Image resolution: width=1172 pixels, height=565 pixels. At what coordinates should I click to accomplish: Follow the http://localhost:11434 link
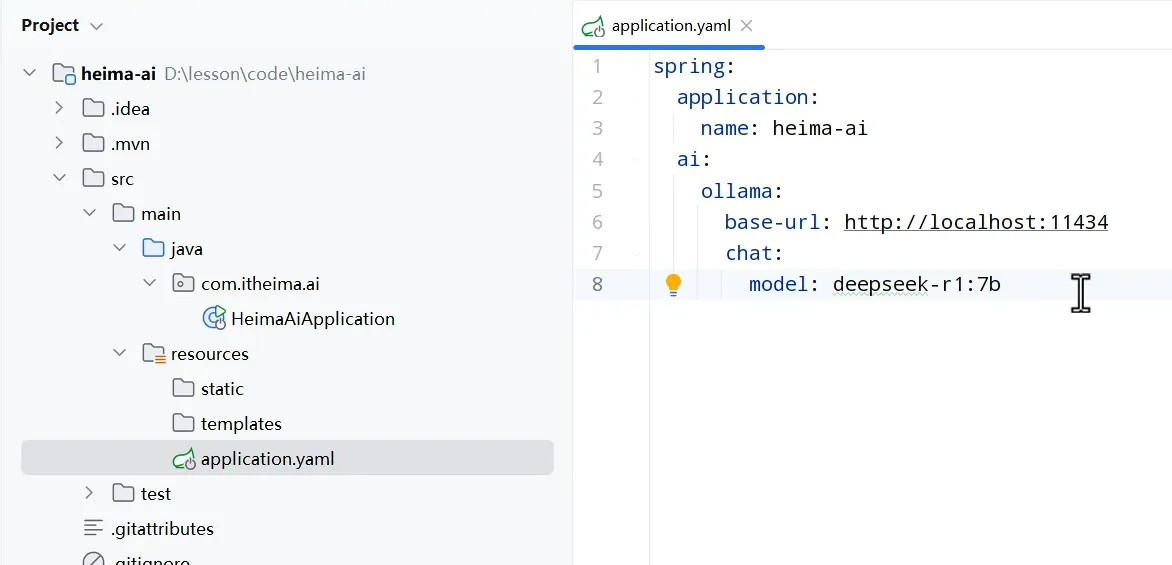[976, 222]
